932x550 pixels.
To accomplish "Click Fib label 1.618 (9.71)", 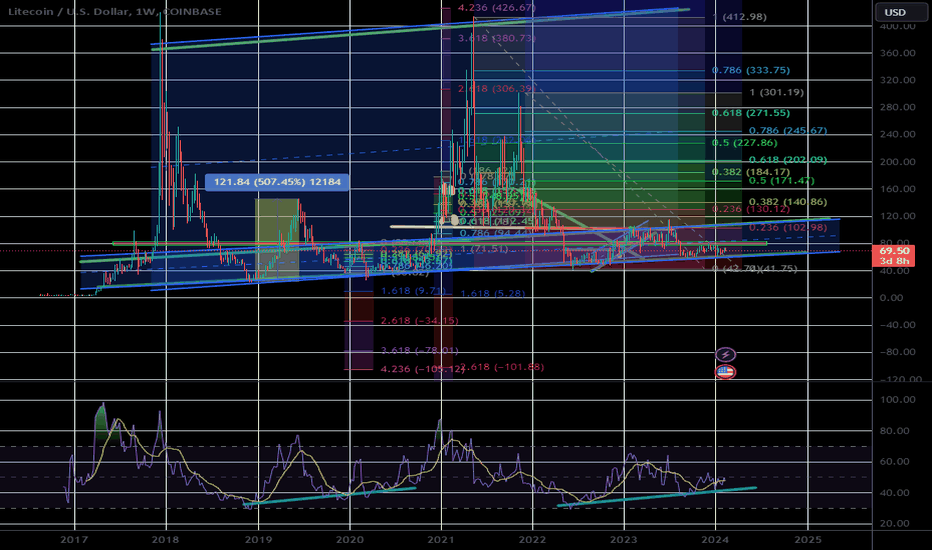I will pyautogui.click(x=413, y=291).
